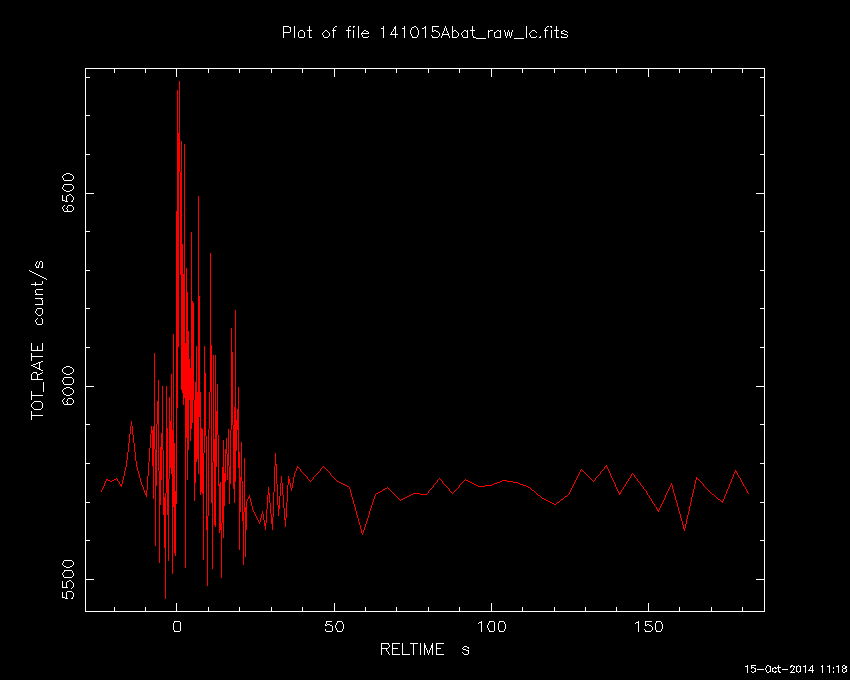Click the timestamp '15-Oct-2014 11:18'
Image resolution: width=850 pixels, height=680 pixels.
[795, 669]
